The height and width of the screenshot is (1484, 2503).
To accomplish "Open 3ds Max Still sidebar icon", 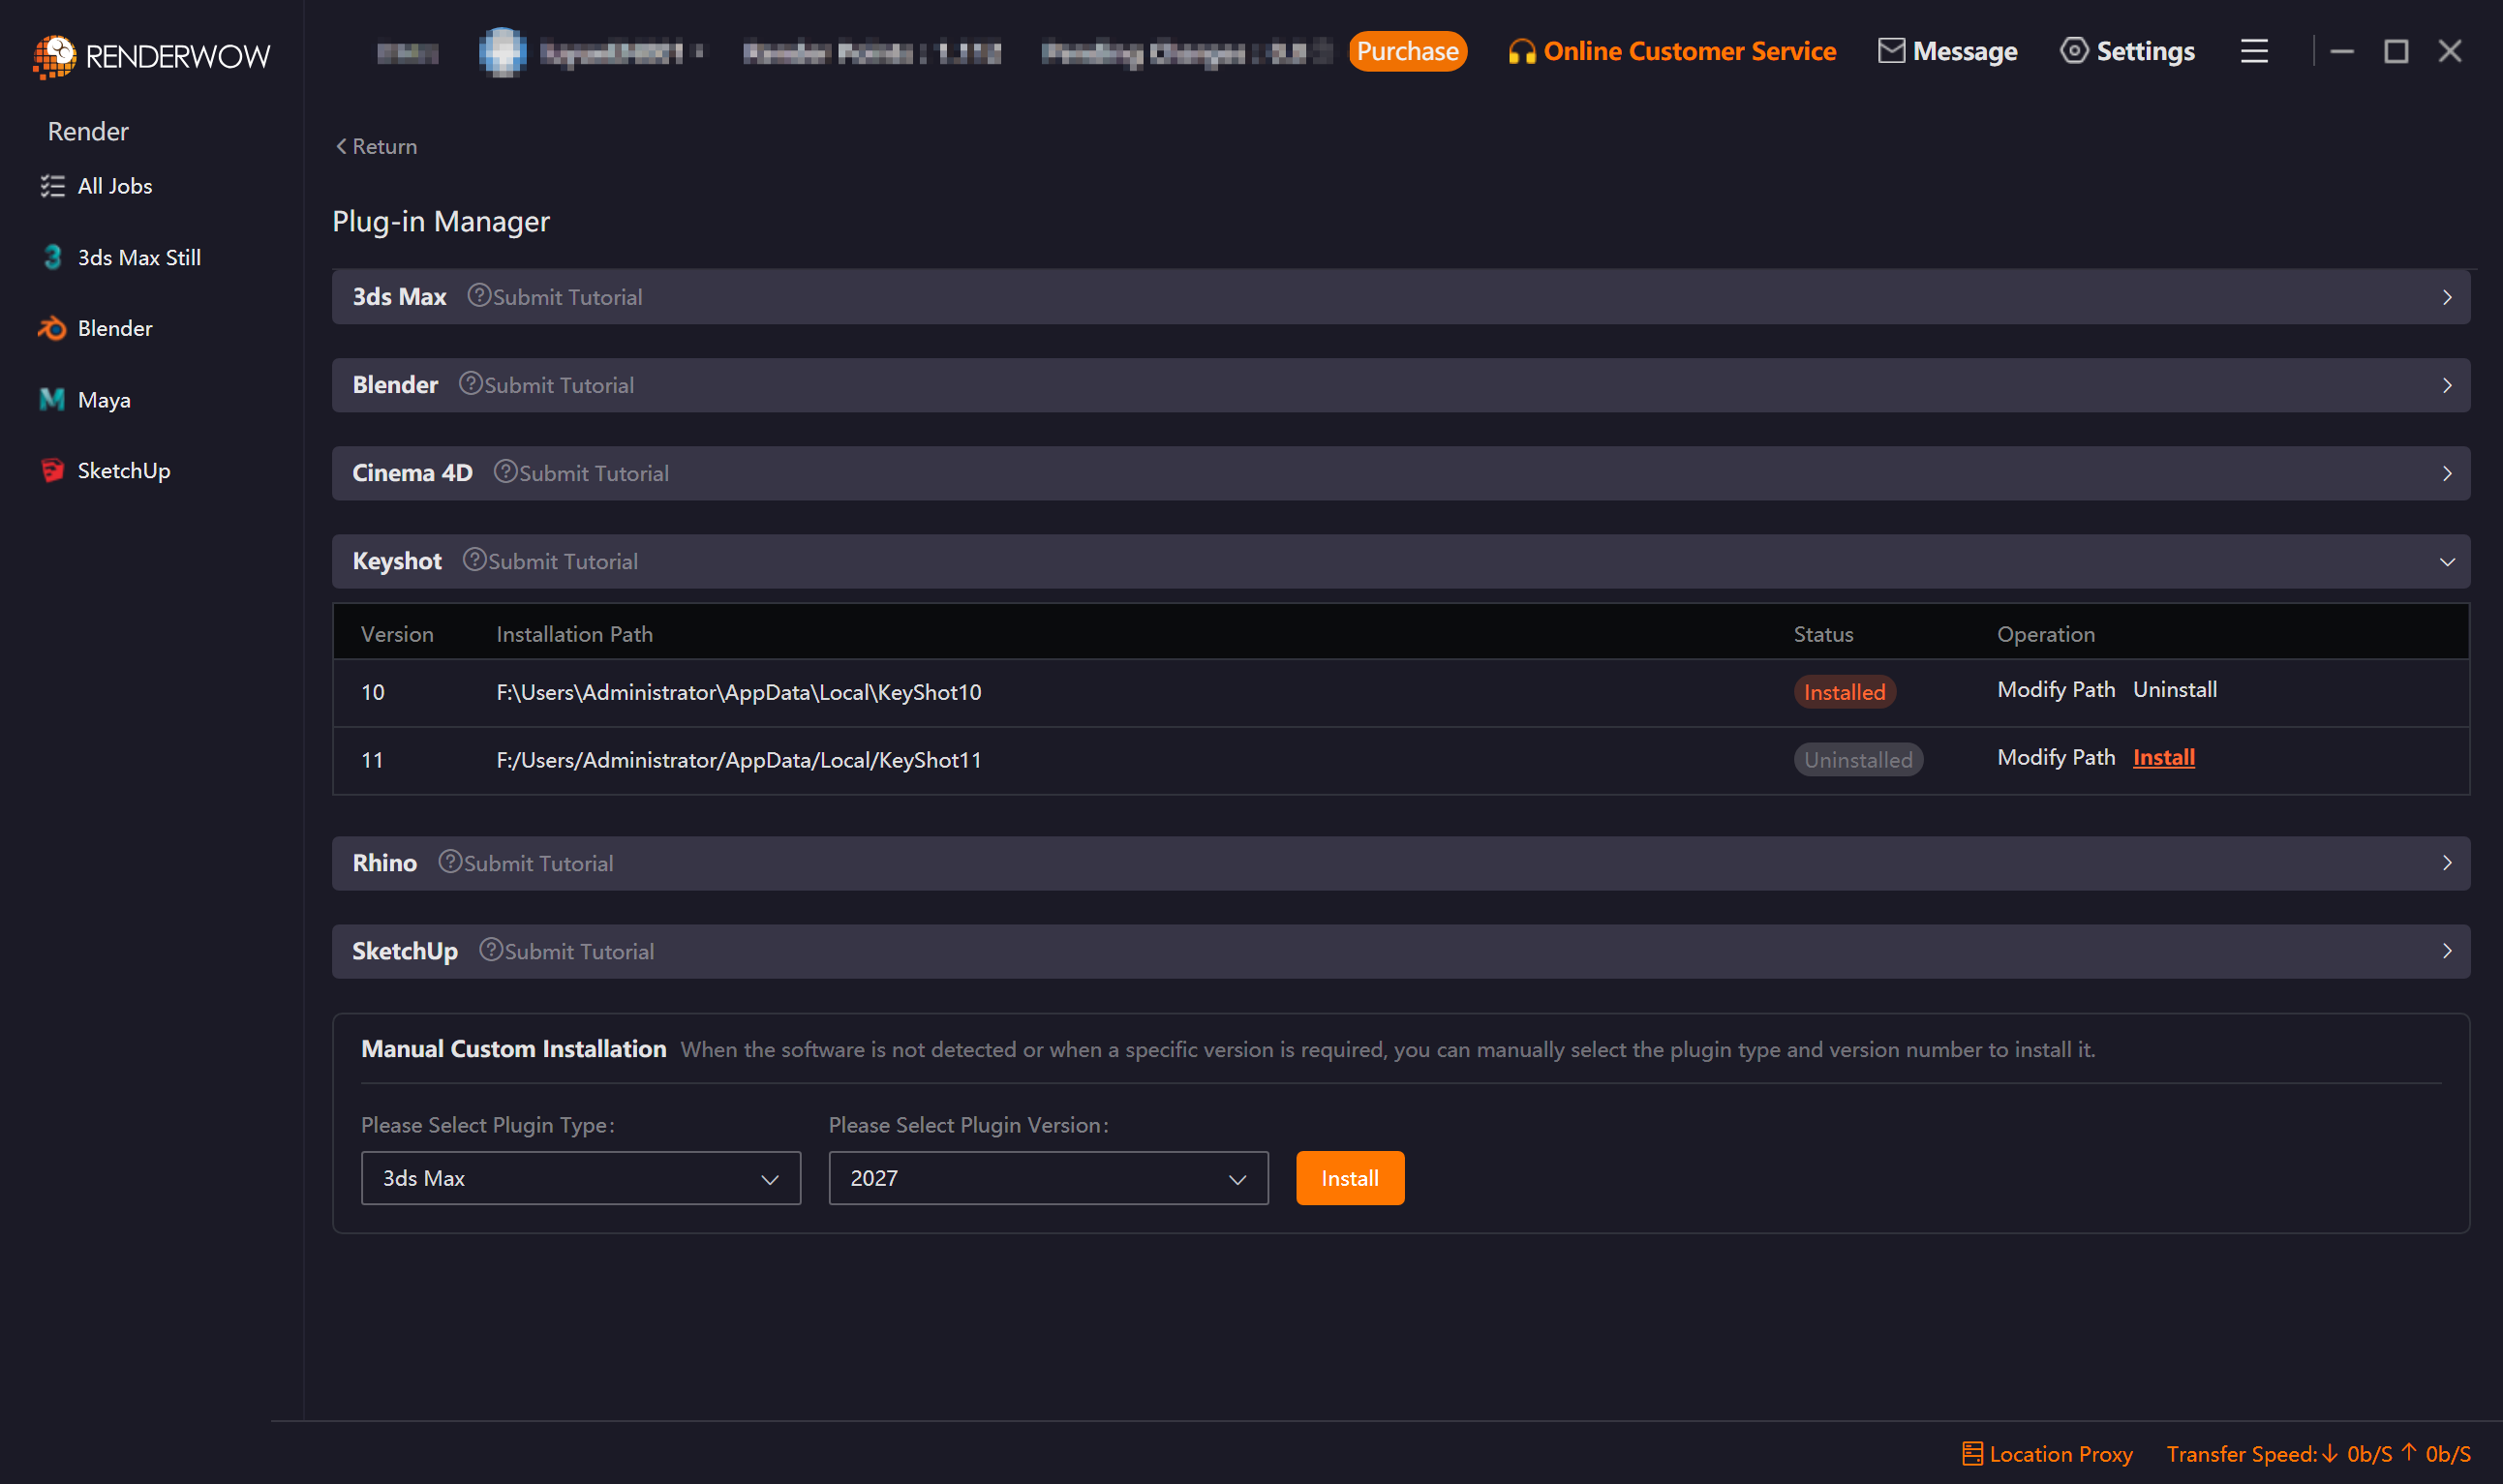I will 52,257.
